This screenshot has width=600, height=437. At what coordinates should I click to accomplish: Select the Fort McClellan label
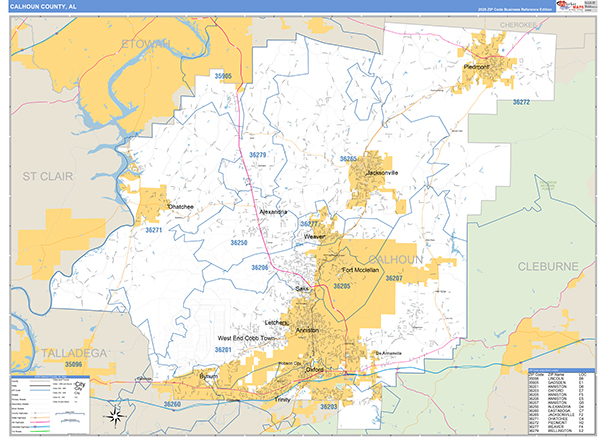click(x=360, y=270)
